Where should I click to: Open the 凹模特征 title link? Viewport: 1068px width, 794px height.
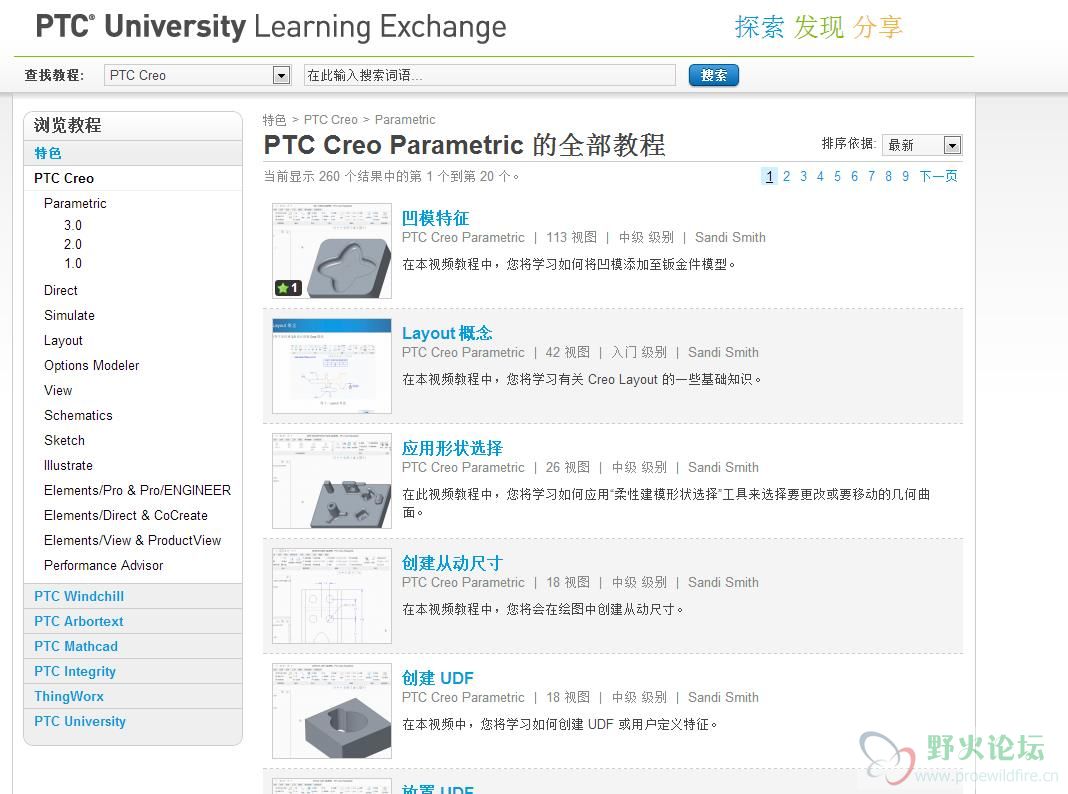coord(435,218)
